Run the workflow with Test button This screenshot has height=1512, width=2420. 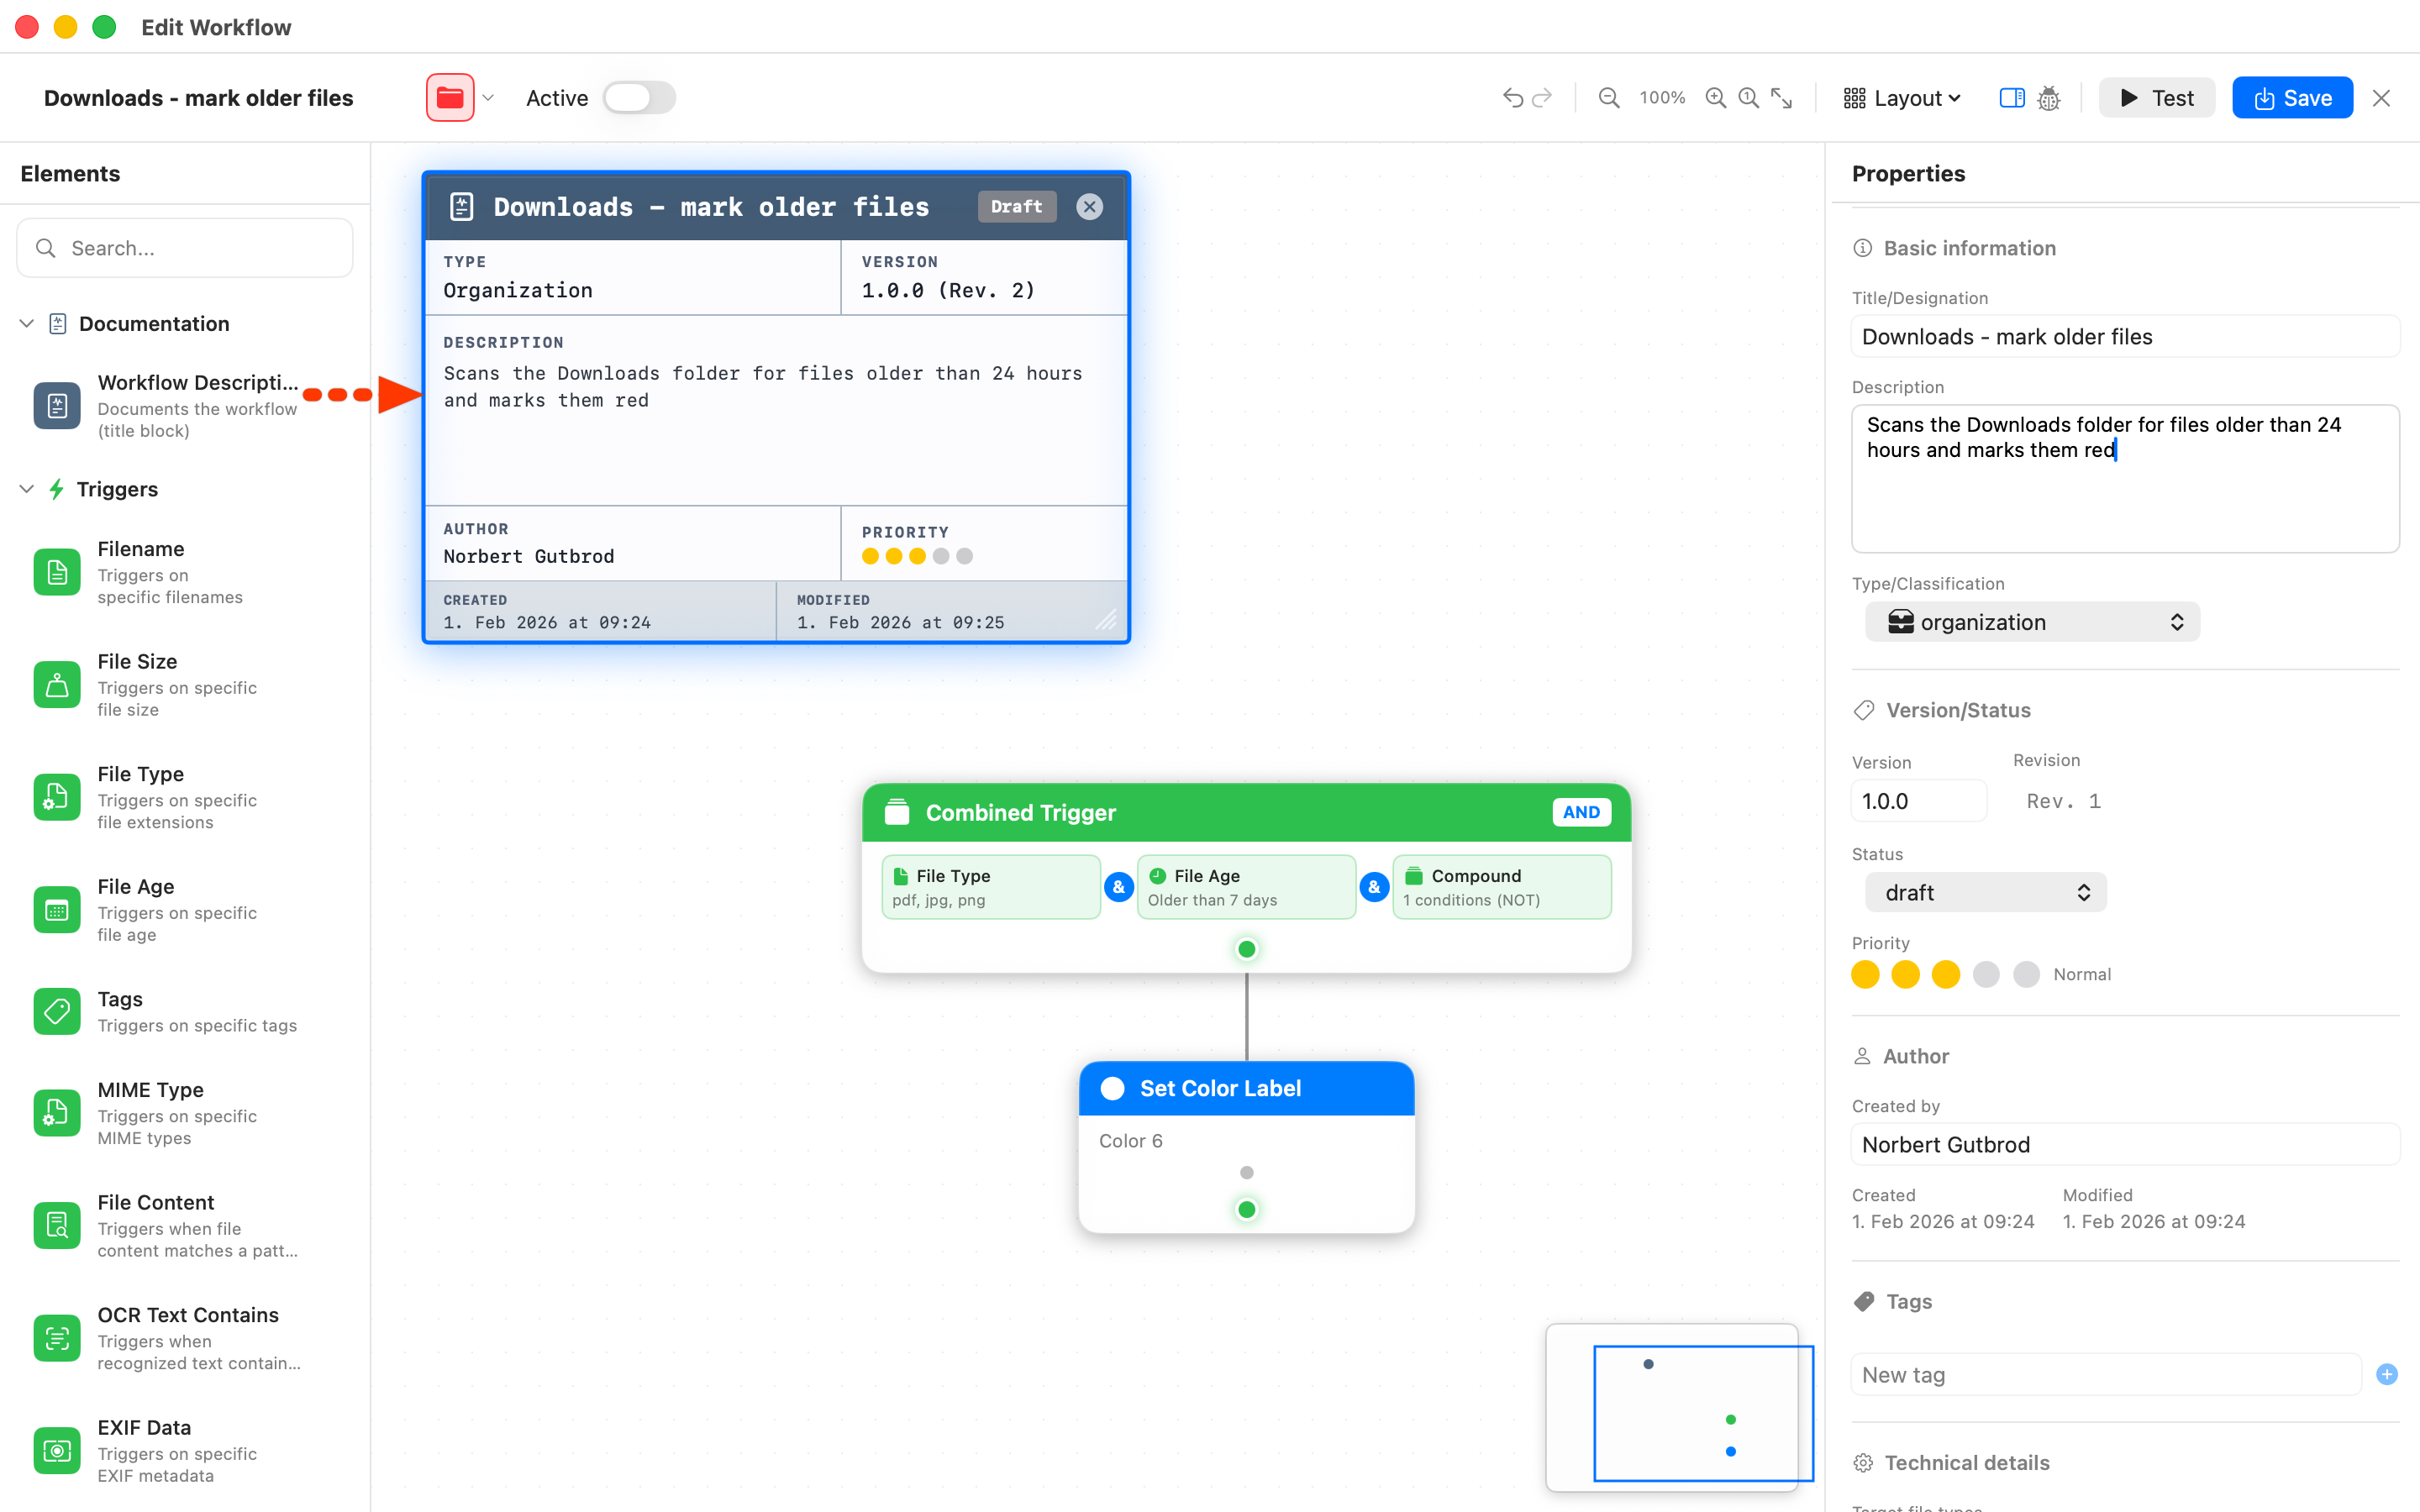[x=2156, y=98]
